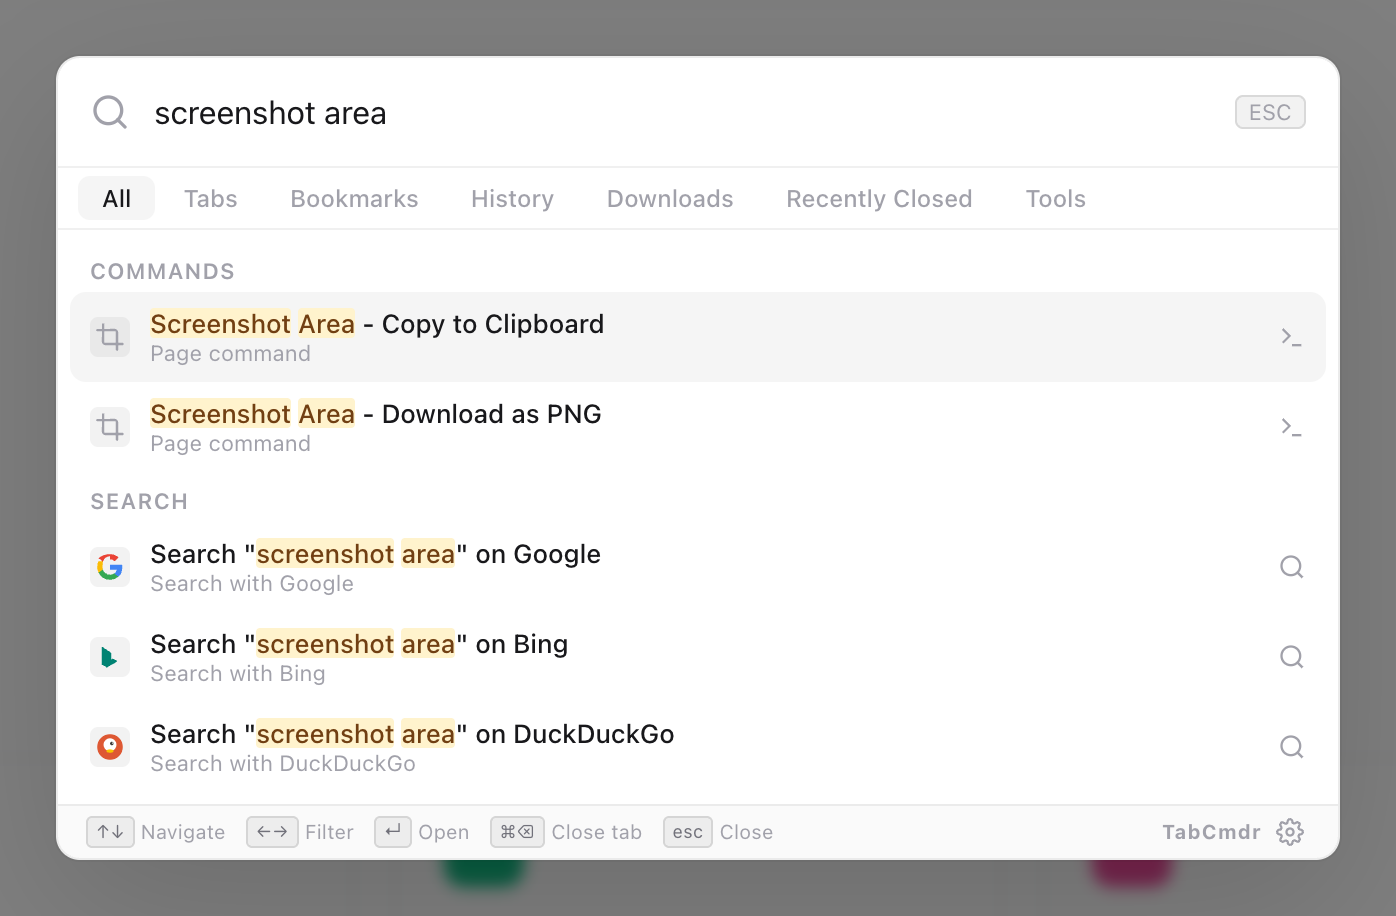This screenshot has height=916, width=1396.
Task: Click the crop icon for Copy to Clipboard
Action: 110,337
